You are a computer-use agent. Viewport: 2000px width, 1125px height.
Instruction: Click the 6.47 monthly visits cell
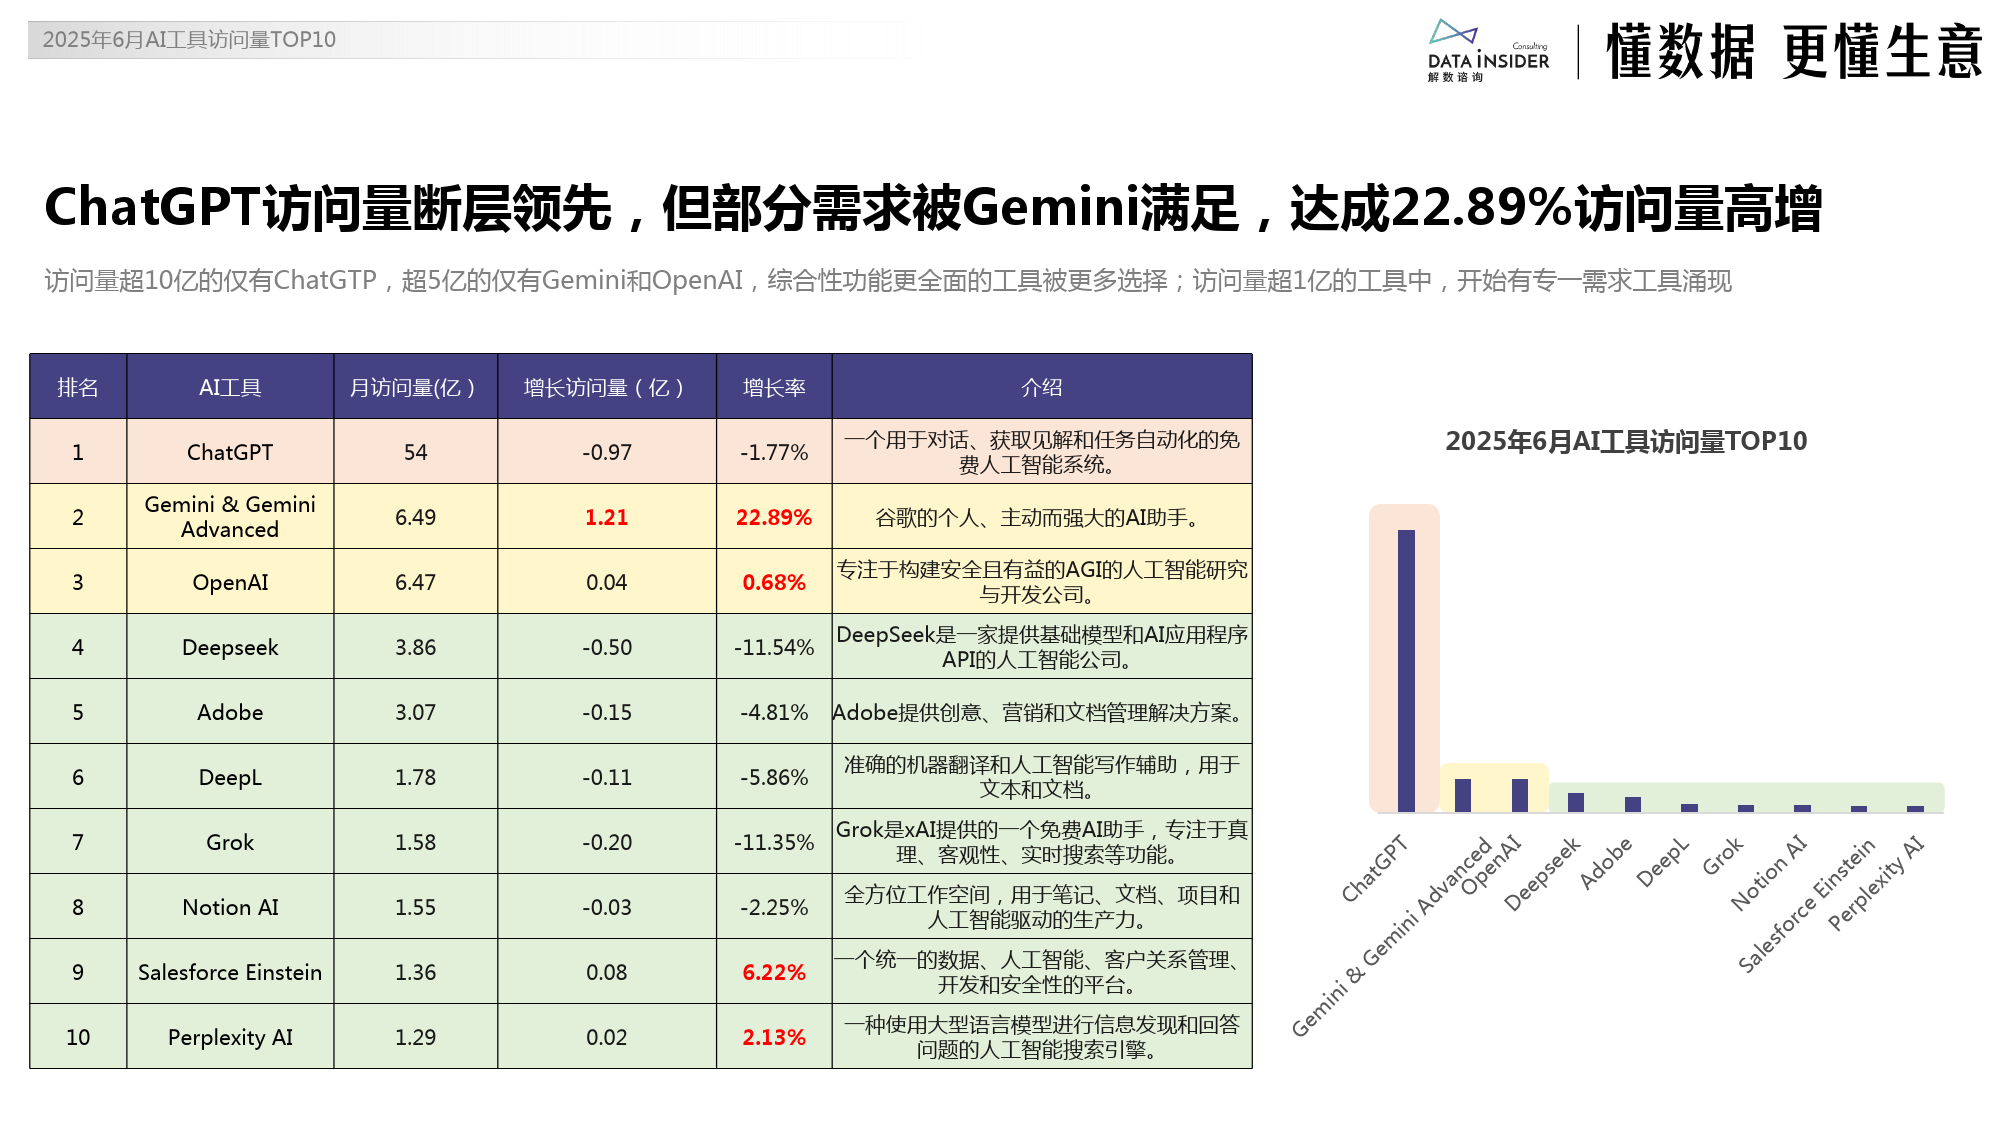pyautogui.click(x=415, y=582)
